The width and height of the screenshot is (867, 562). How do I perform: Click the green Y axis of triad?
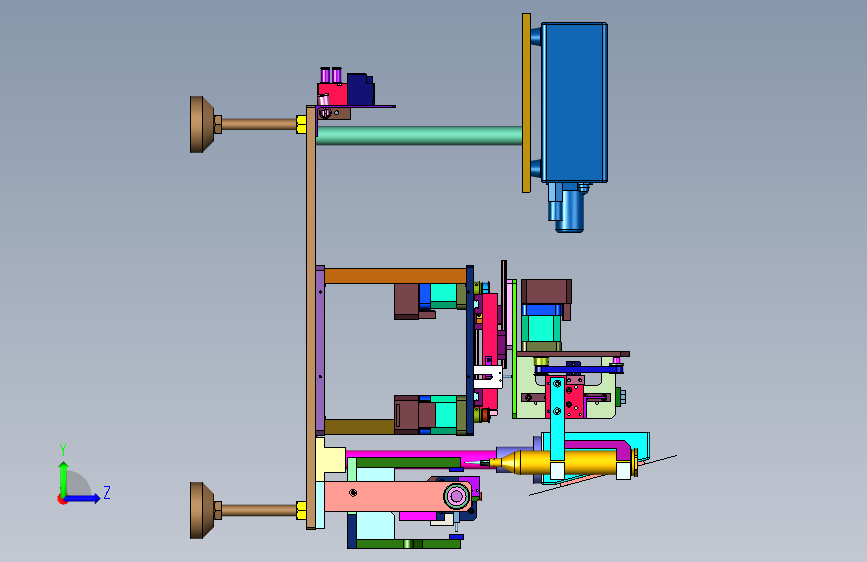click(63, 478)
